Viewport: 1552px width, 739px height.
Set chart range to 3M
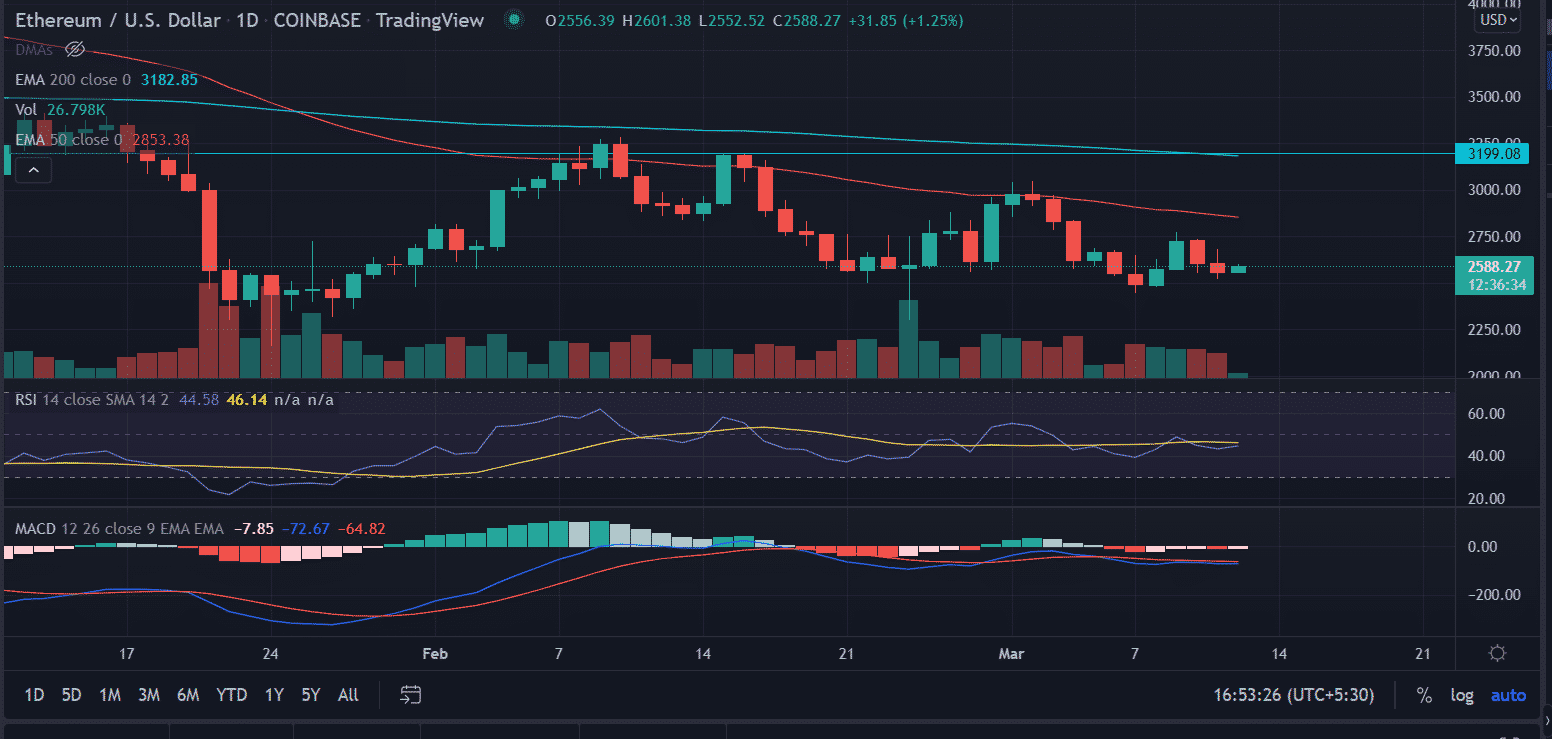pos(149,694)
